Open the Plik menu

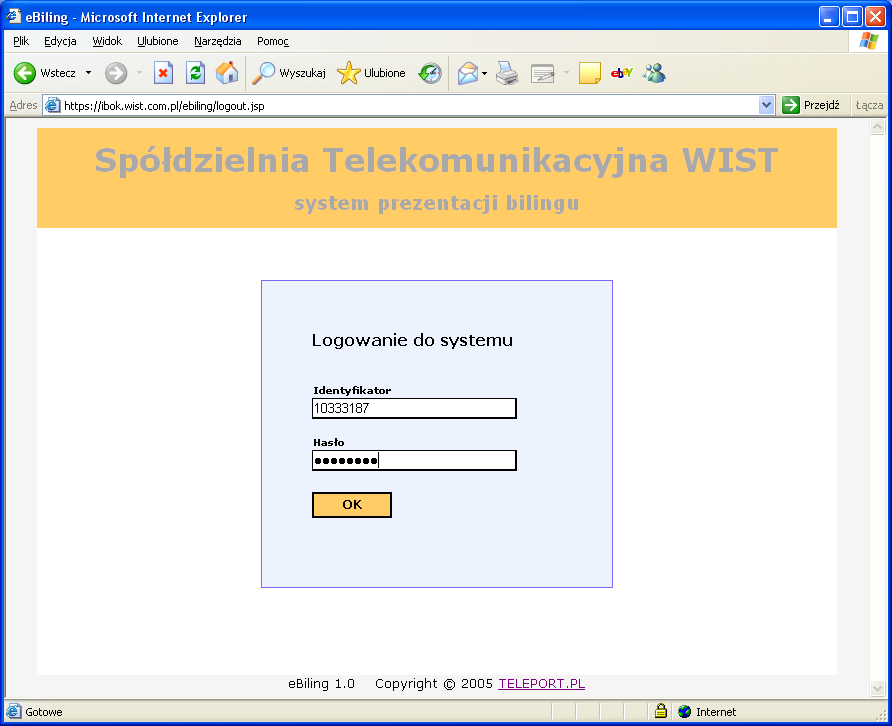click(x=21, y=41)
